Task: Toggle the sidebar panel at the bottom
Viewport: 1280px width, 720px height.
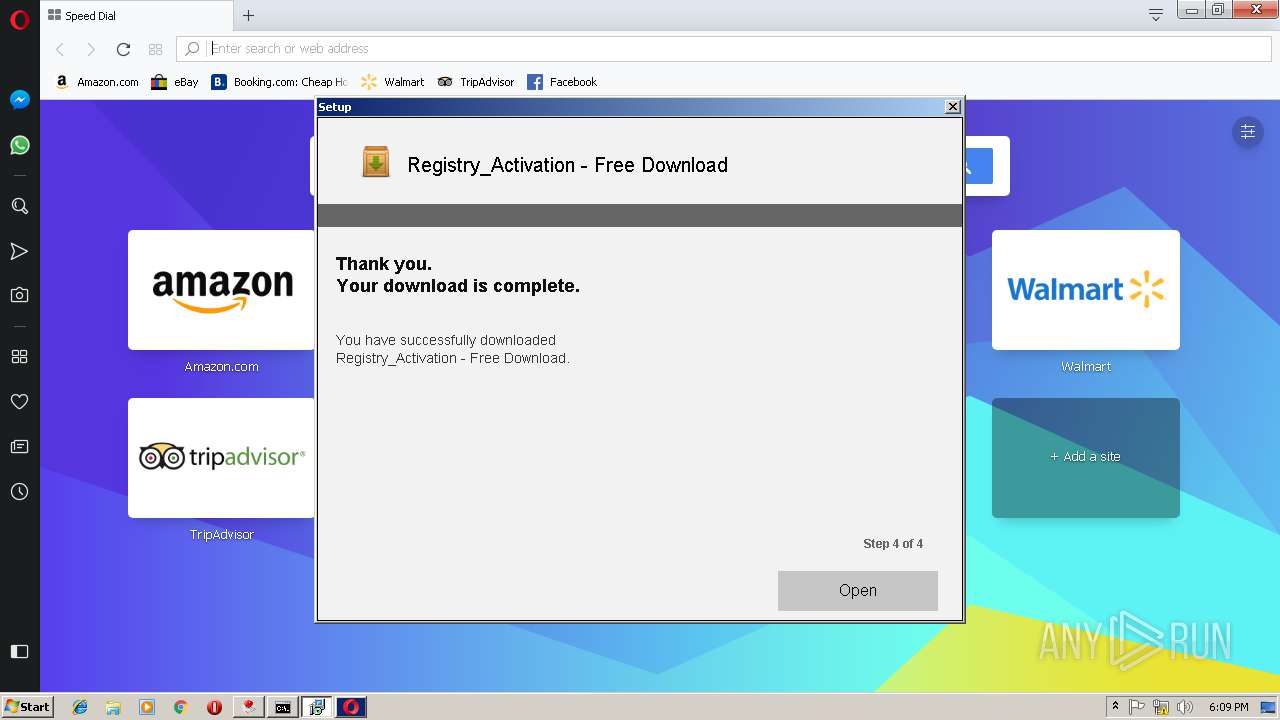Action: point(19,651)
